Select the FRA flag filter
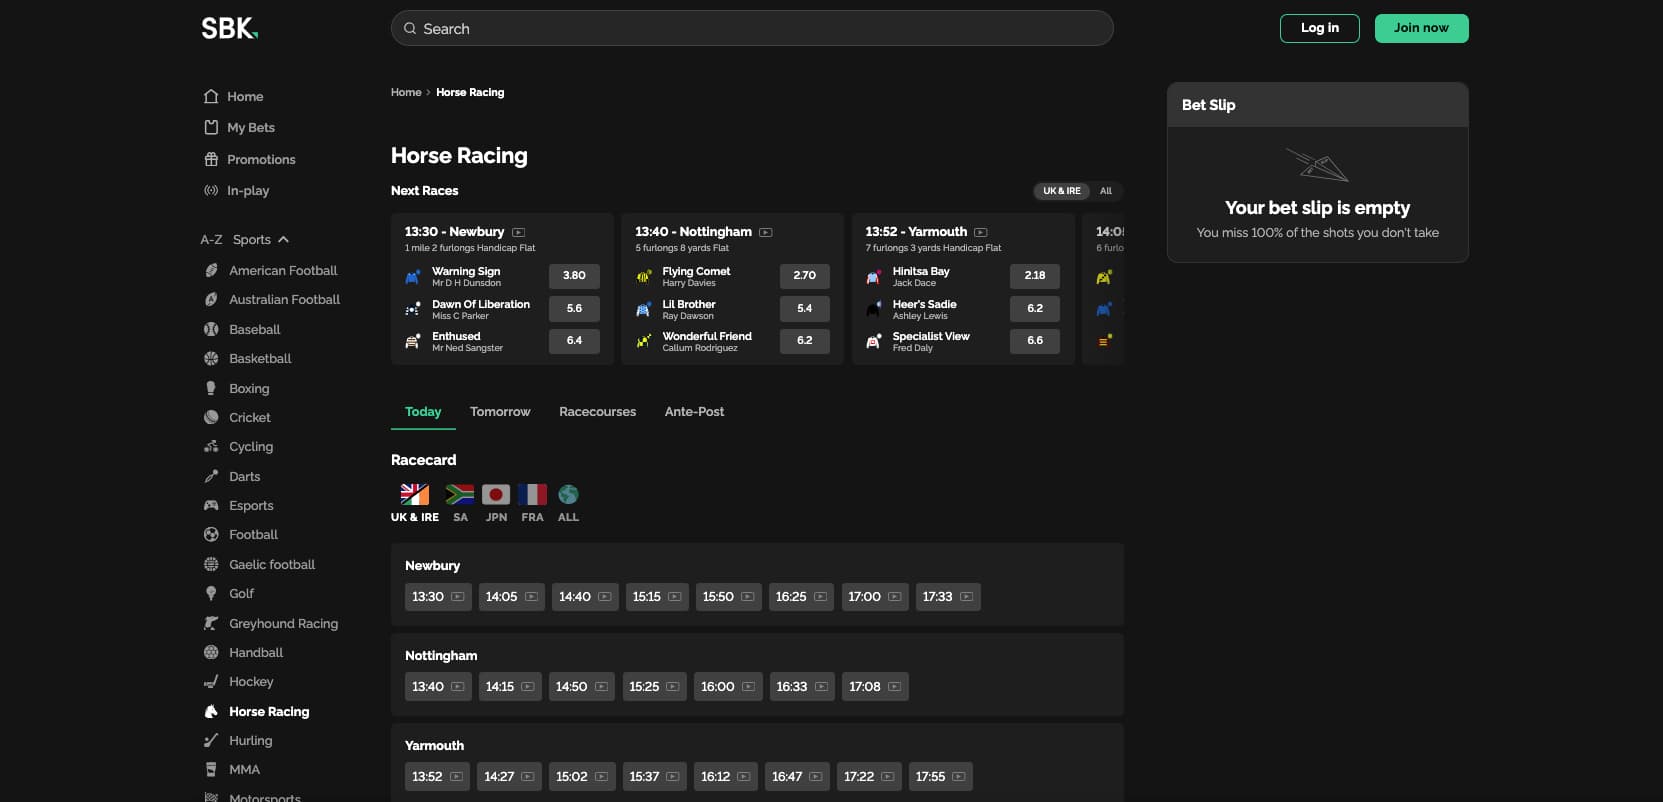Viewport: 1663px width, 802px height. click(532, 503)
